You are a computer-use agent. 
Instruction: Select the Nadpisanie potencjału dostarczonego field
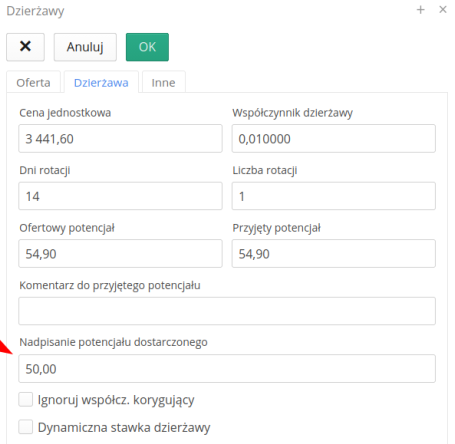pyautogui.click(x=227, y=369)
